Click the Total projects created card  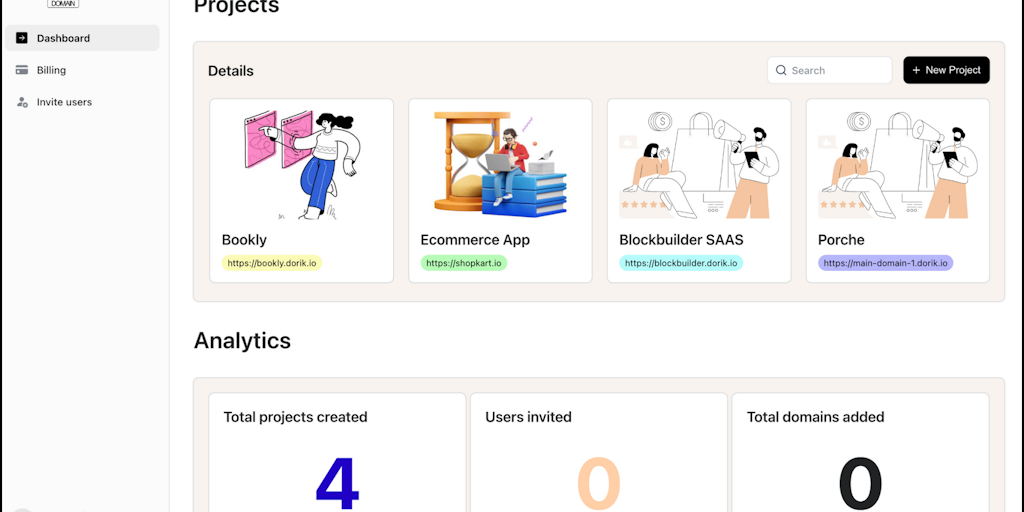[x=337, y=452]
